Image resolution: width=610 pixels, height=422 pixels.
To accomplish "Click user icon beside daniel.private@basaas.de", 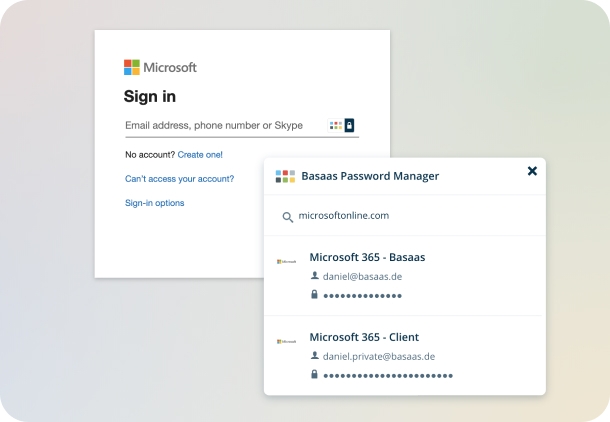I will pos(315,355).
